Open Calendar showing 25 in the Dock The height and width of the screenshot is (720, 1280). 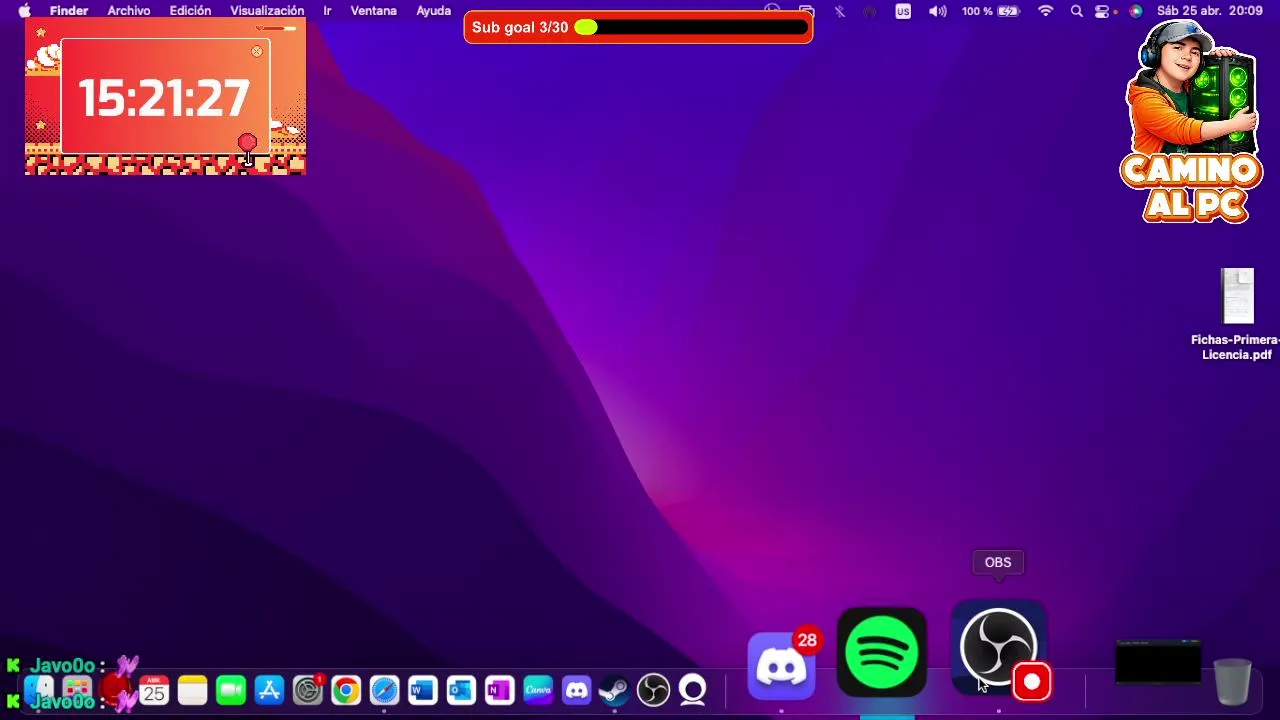tap(154, 690)
